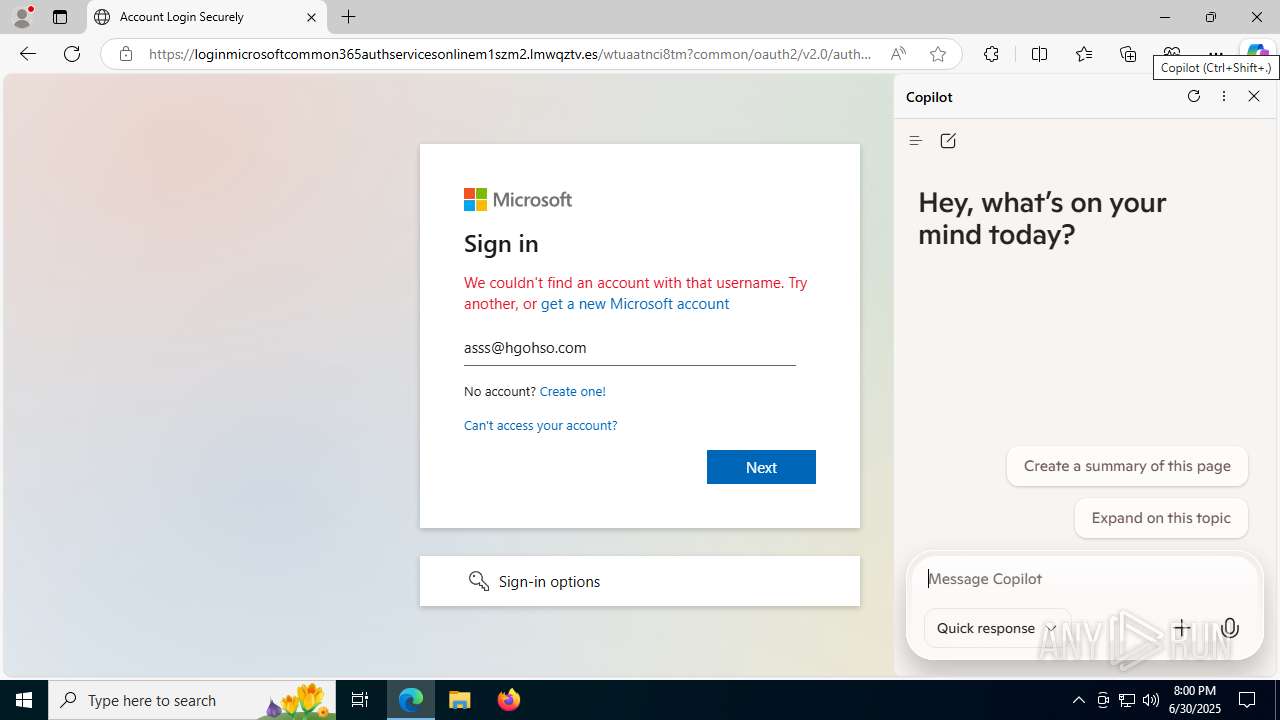This screenshot has height=720, width=1280.
Task: Open the 'Create one!' link
Action: point(572,391)
